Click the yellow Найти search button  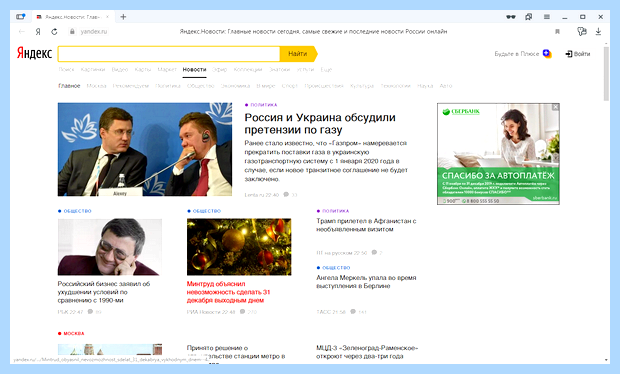tap(298, 54)
